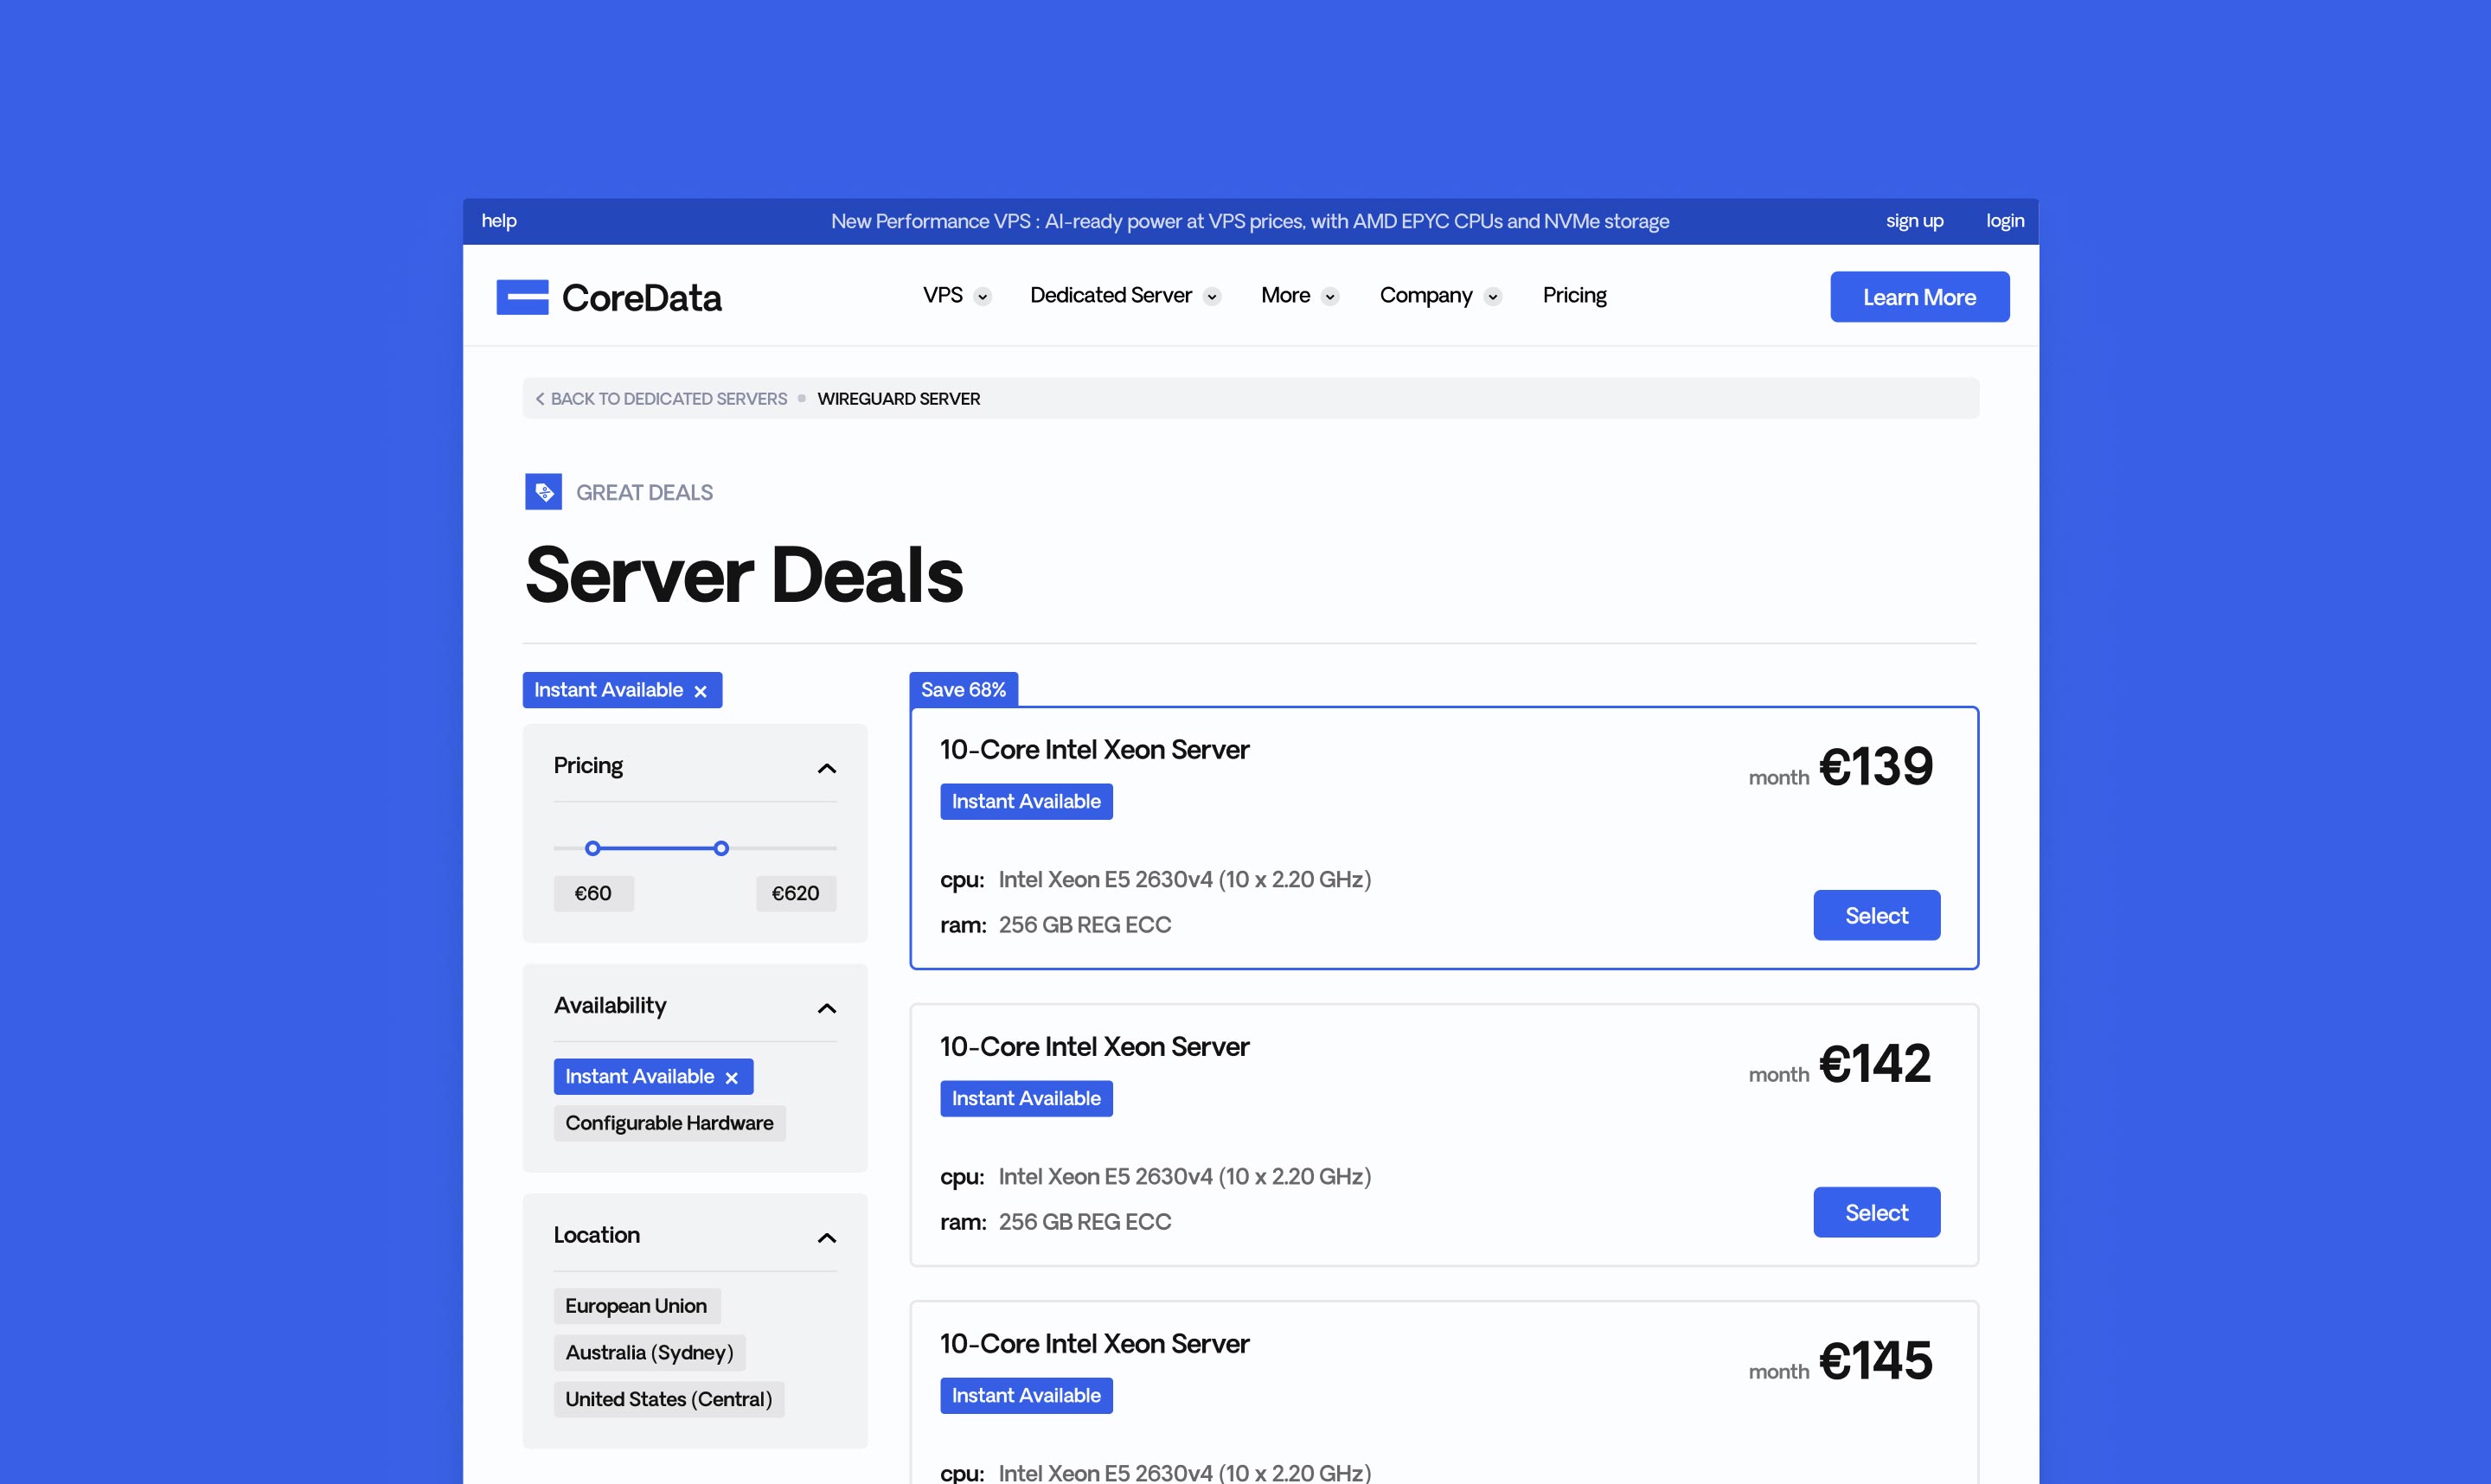Click the Instant Available badge on €142 card
Viewport: 2491px width, 1484px height.
point(1026,1099)
